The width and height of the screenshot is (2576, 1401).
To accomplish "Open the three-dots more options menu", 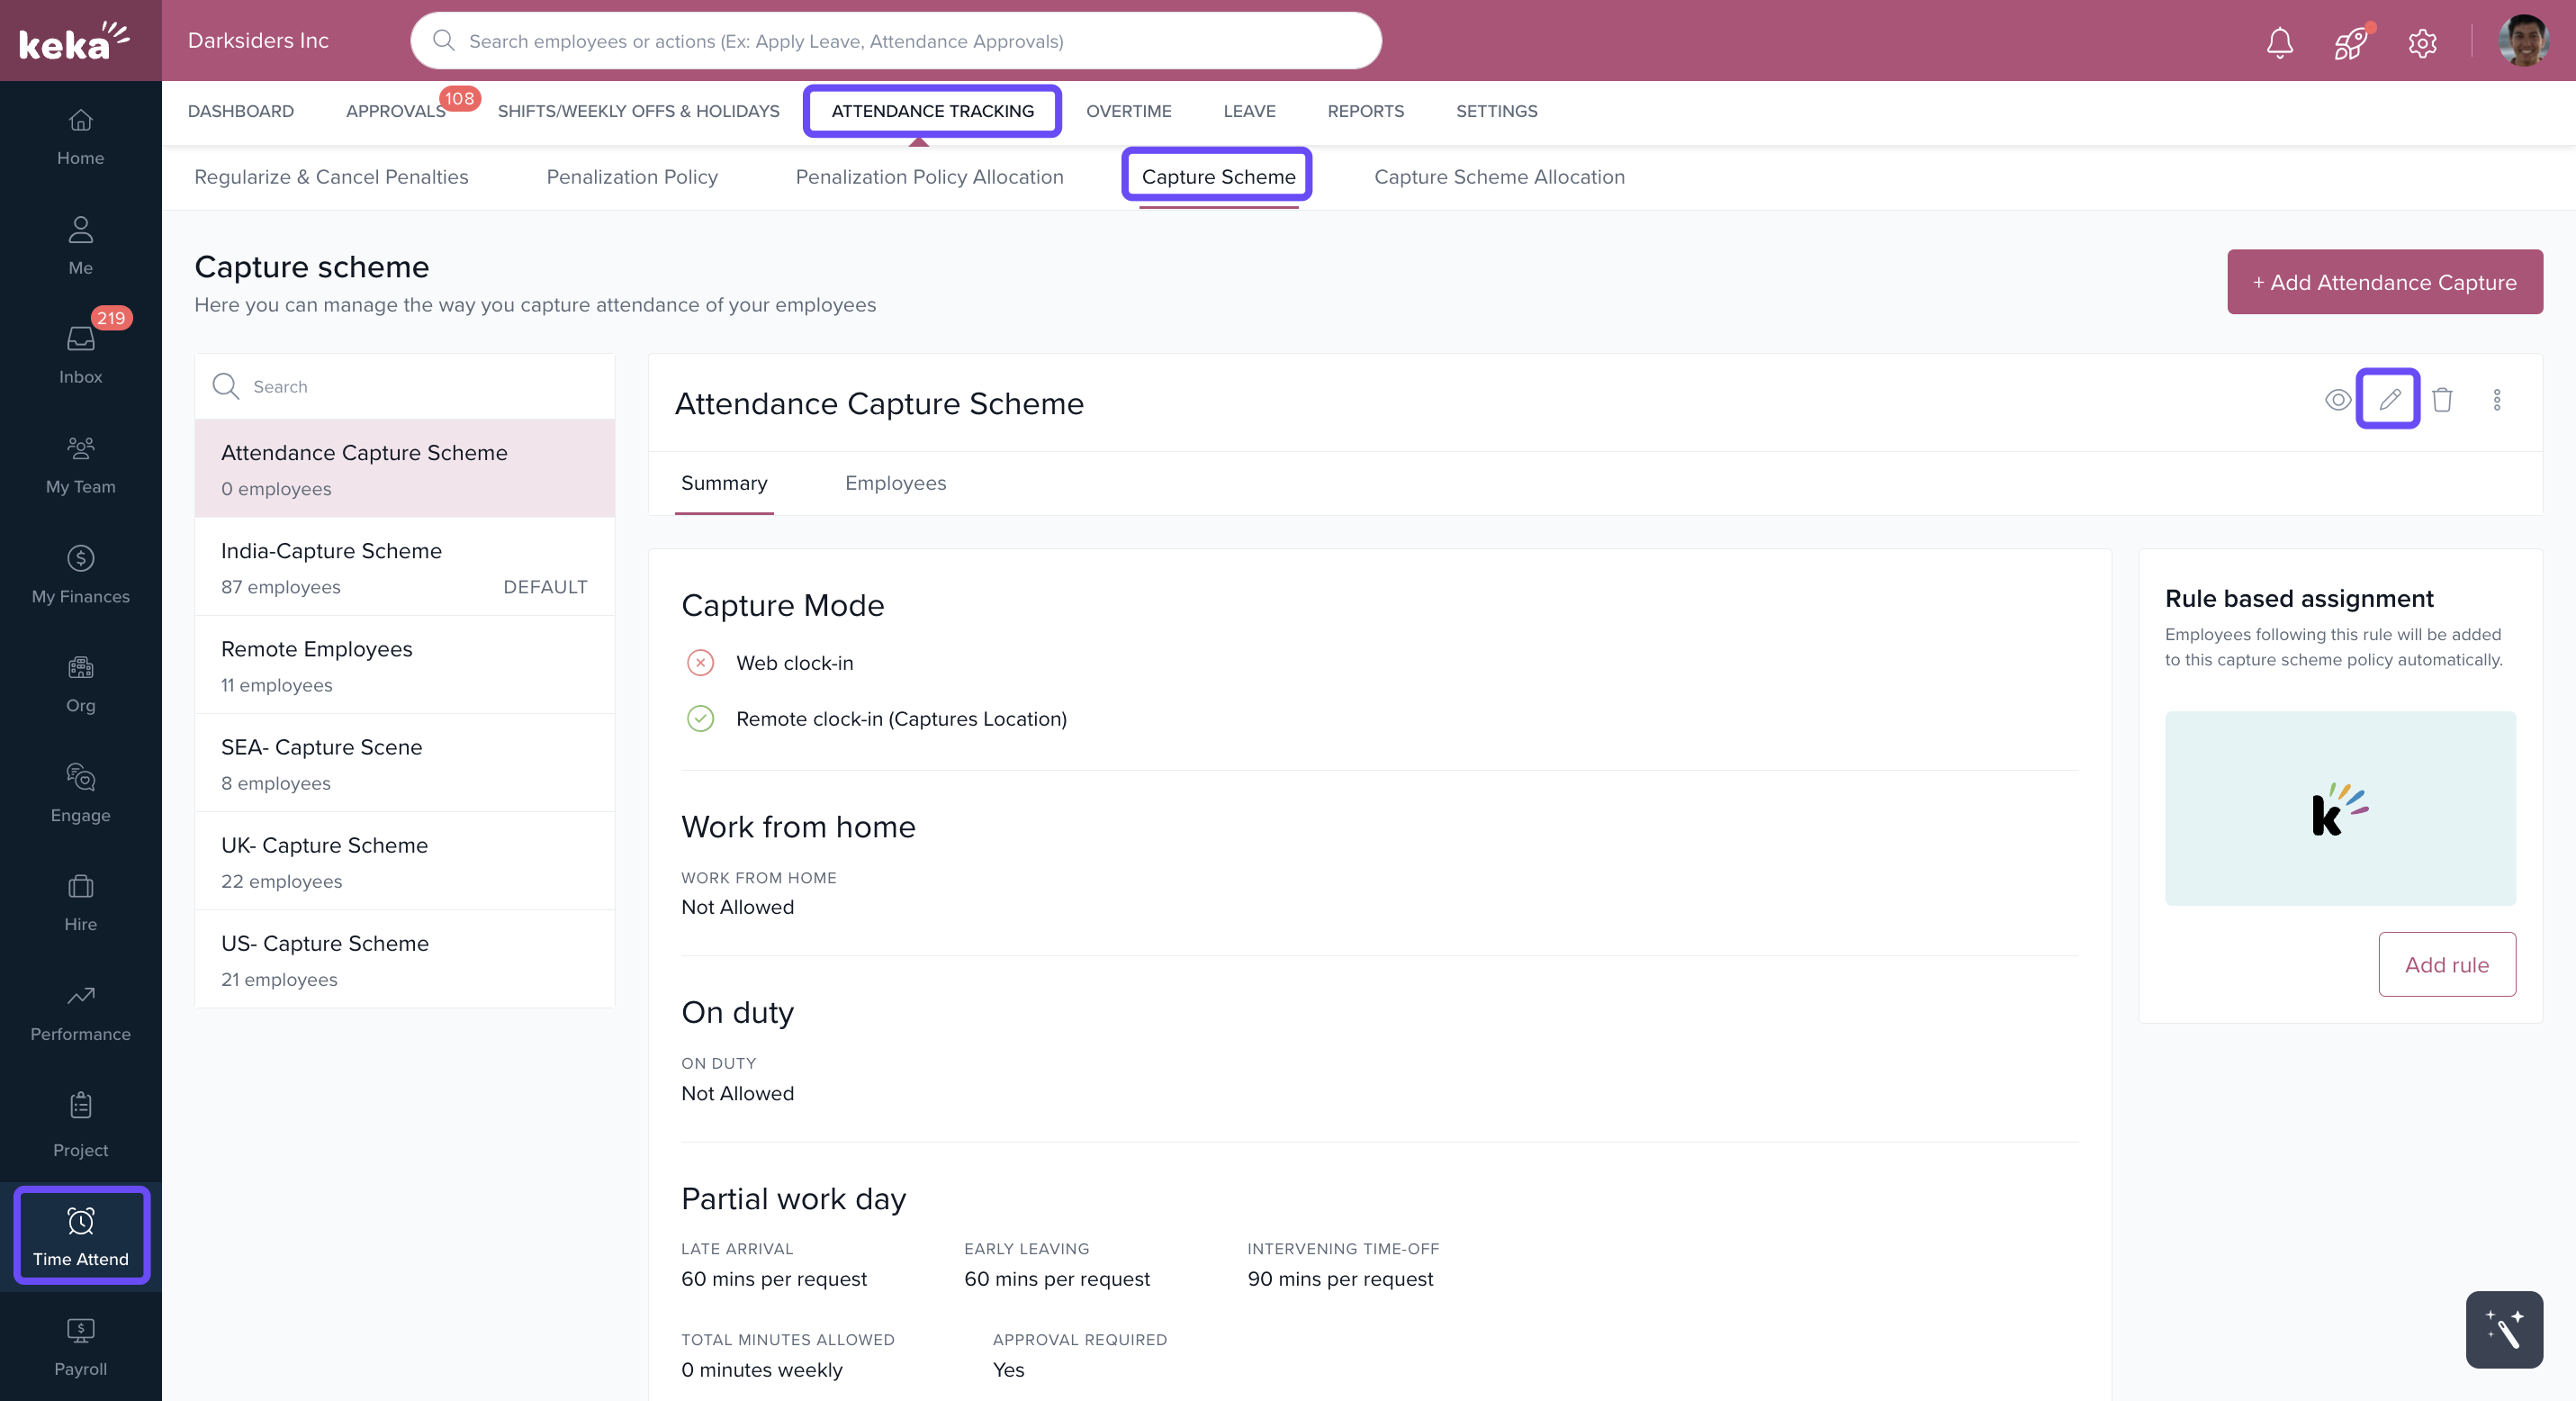I will [x=2496, y=400].
